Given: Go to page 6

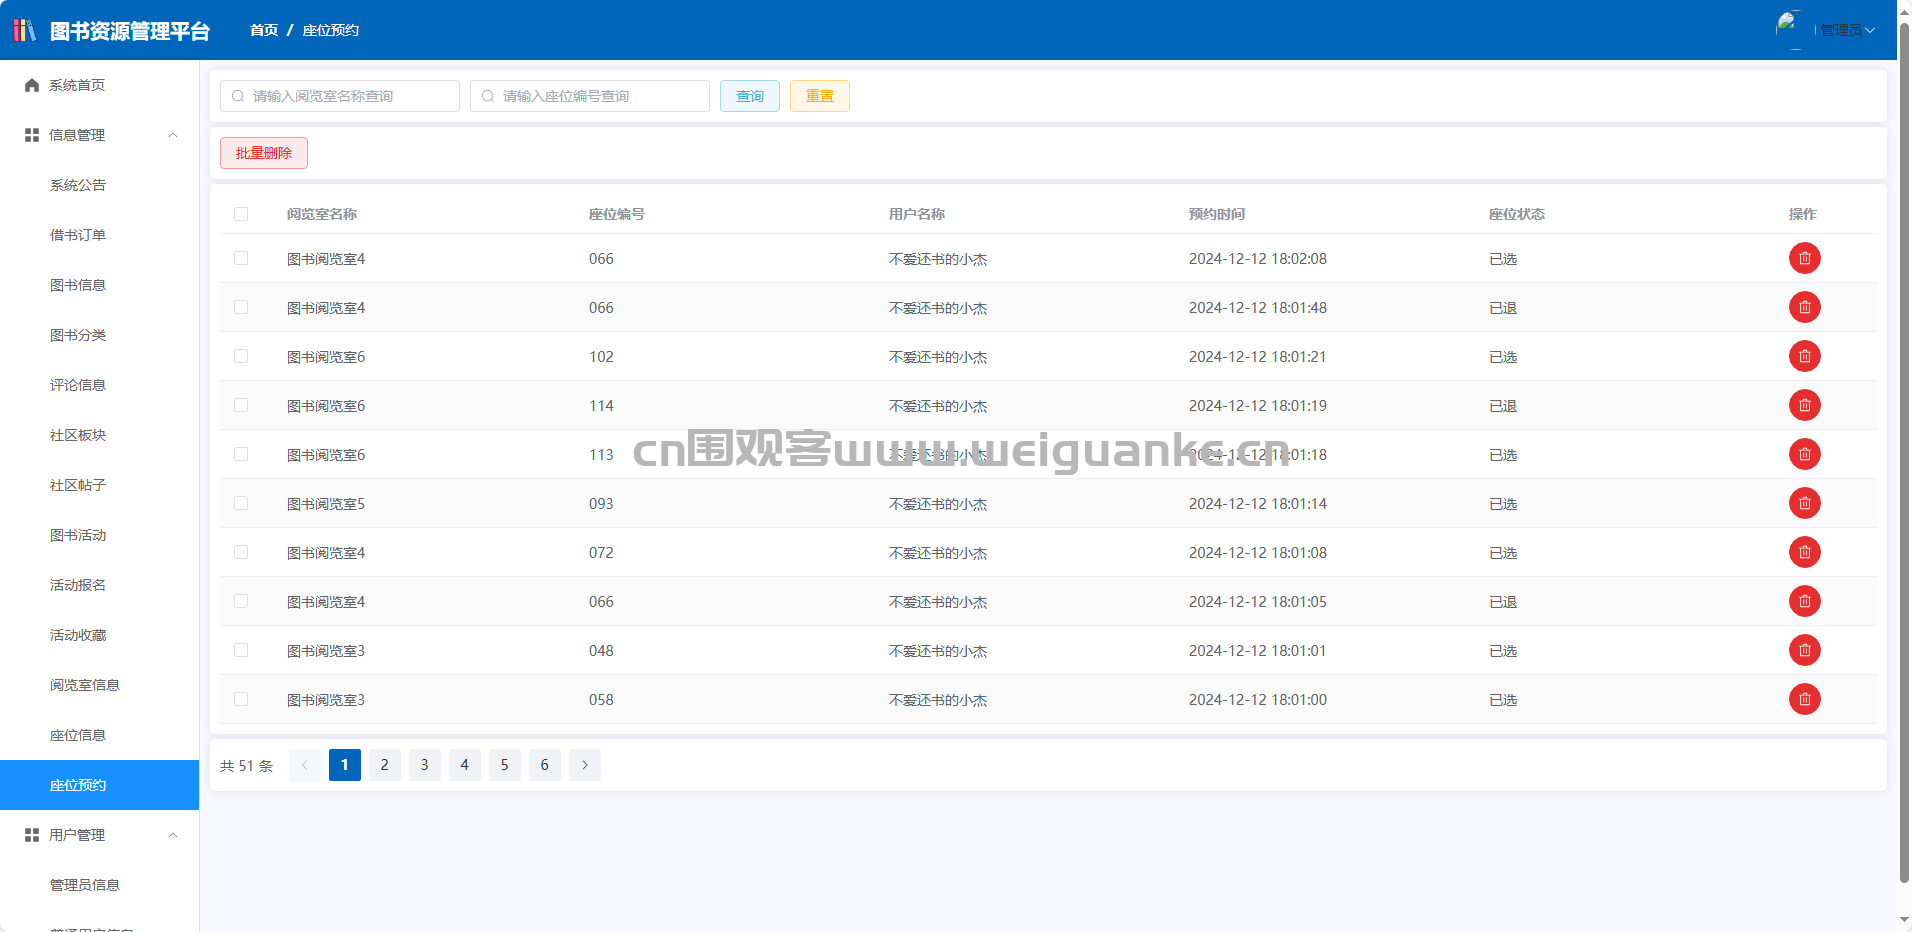Looking at the screenshot, I should click(545, 765).
